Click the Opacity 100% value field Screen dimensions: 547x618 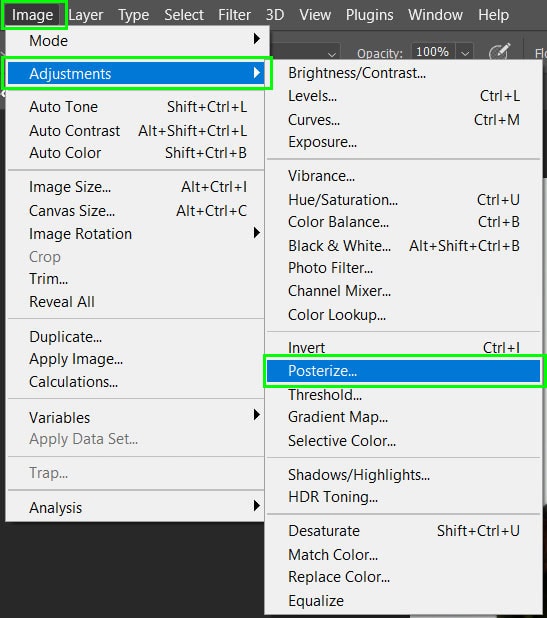pyautogui.click(x=433, y=52)
